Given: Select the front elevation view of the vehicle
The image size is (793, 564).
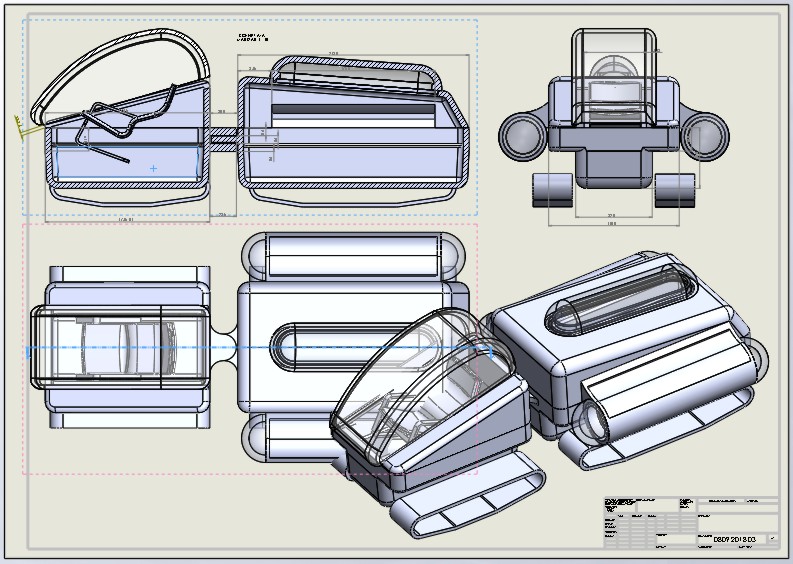Looking at the screenshot, I should coord(613,119).
